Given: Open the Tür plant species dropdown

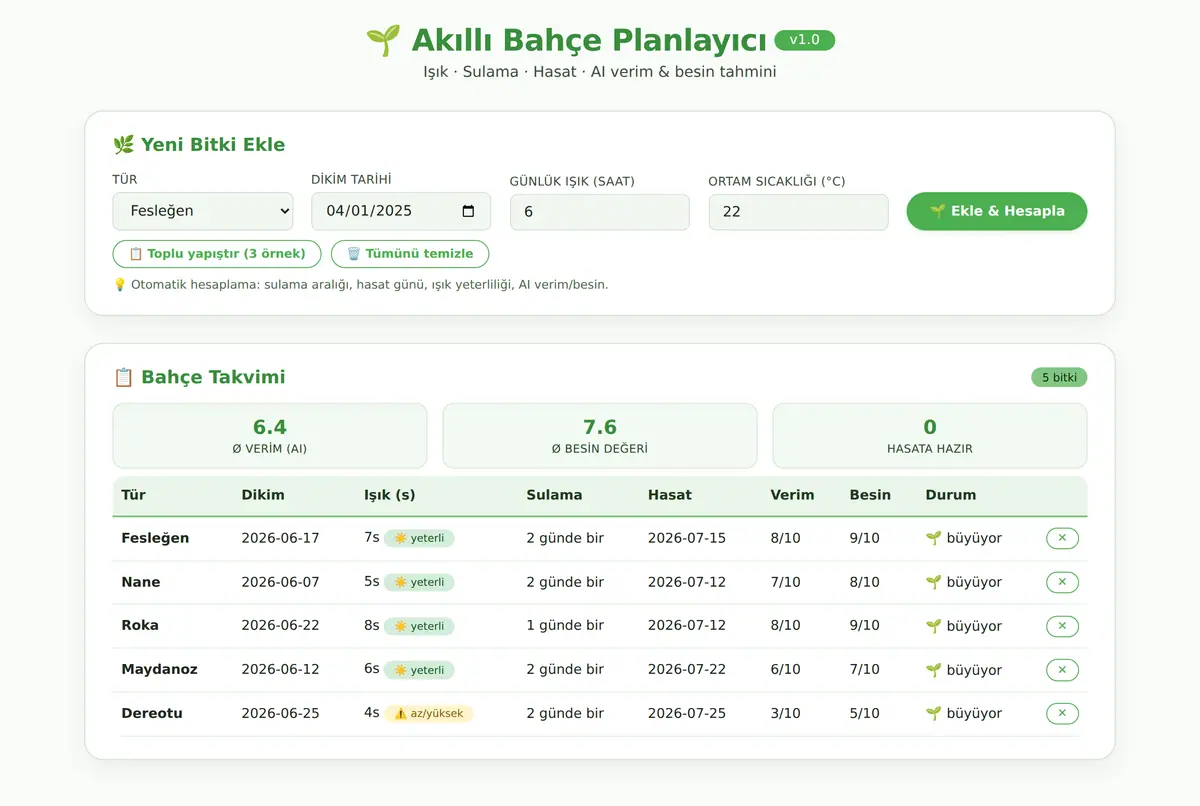Looking at the screenshot, I should point(203,211).
